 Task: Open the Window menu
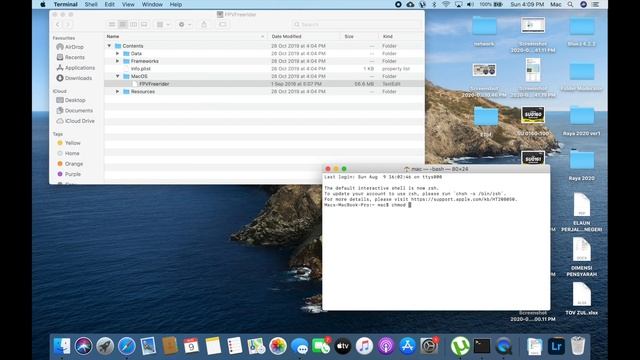click(152, 4)
